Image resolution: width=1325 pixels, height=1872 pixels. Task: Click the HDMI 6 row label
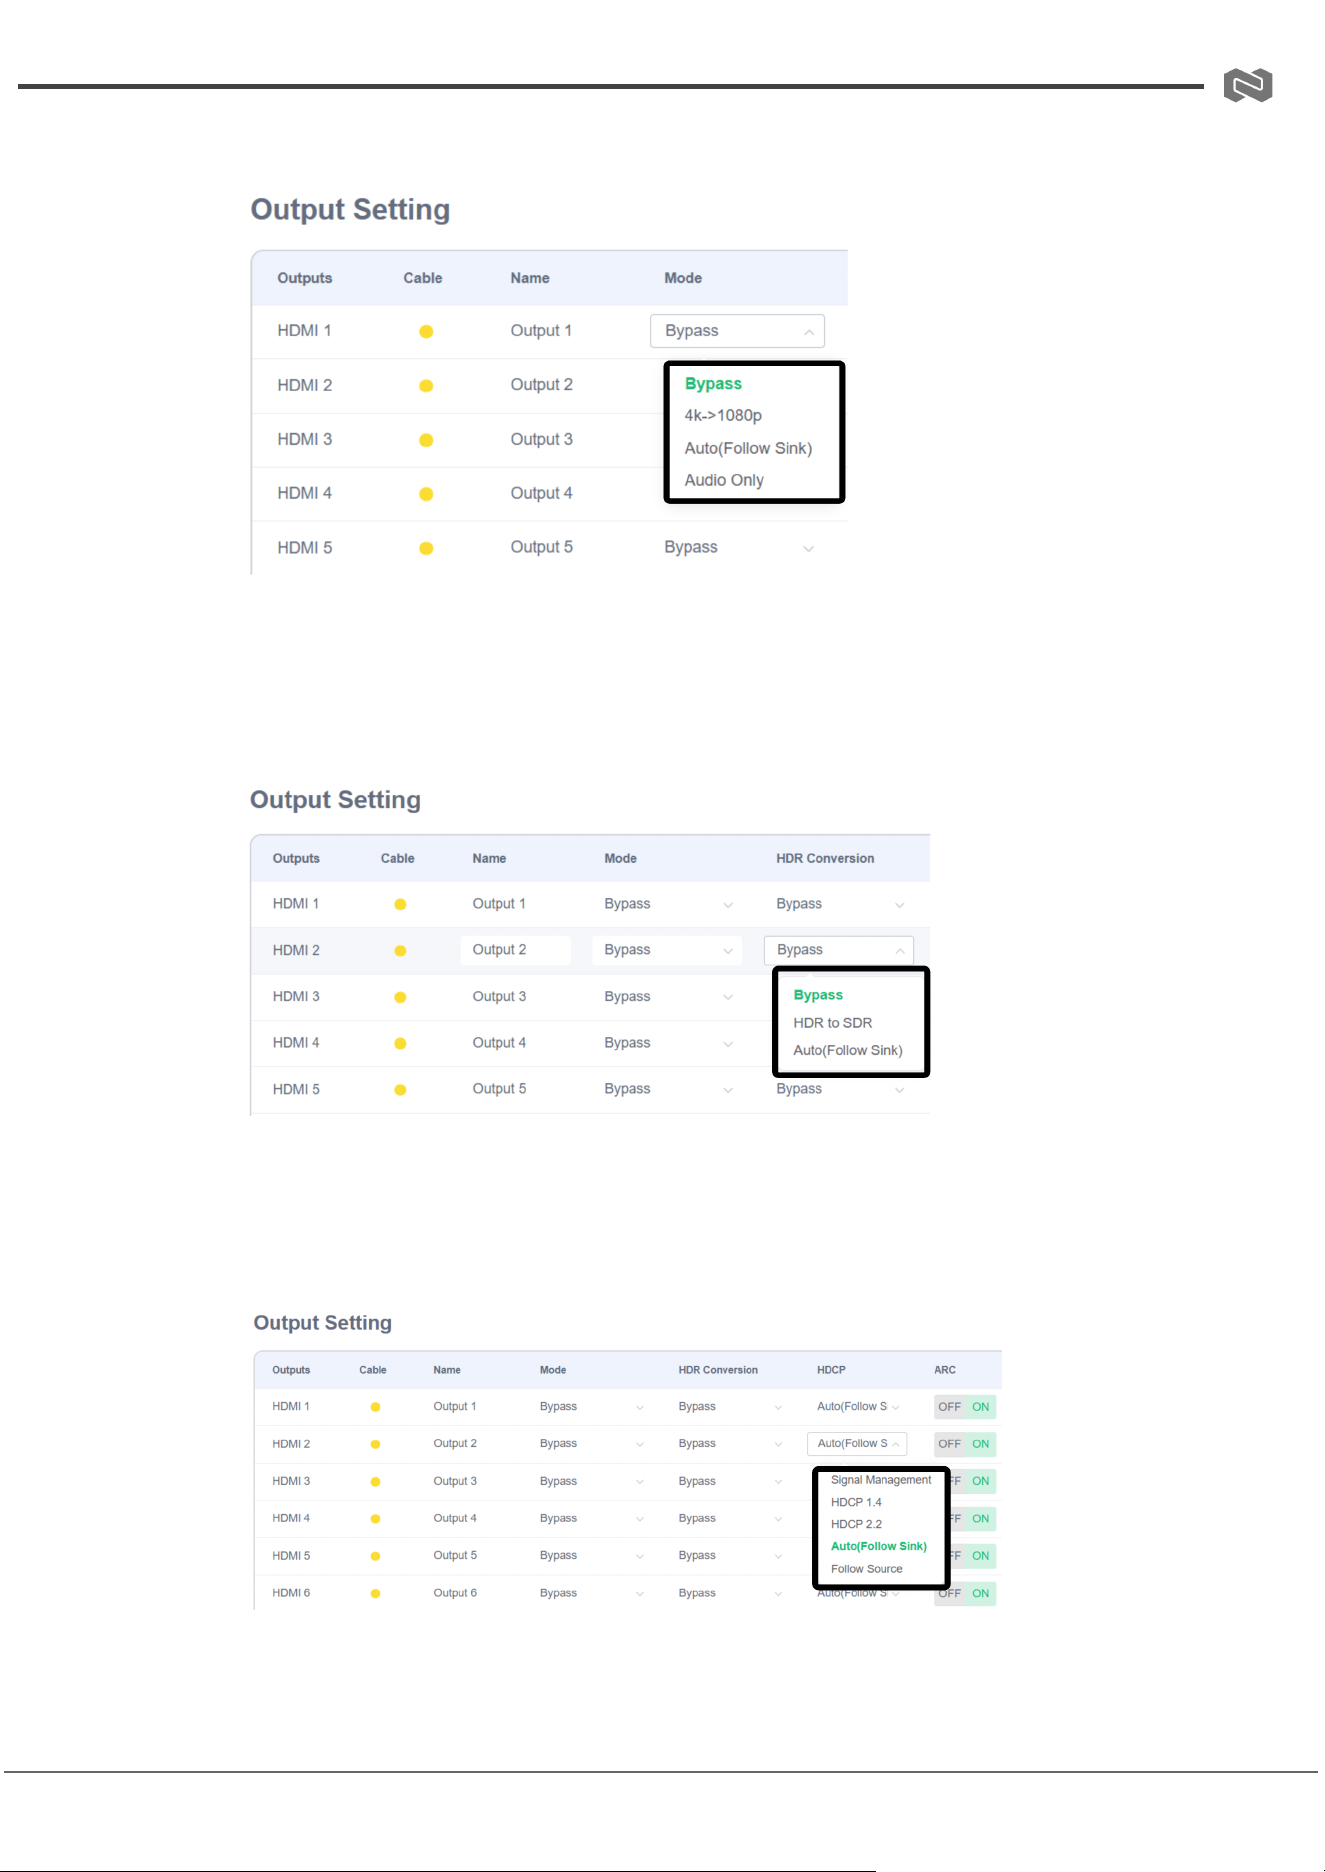click(x=291, y=1594)
